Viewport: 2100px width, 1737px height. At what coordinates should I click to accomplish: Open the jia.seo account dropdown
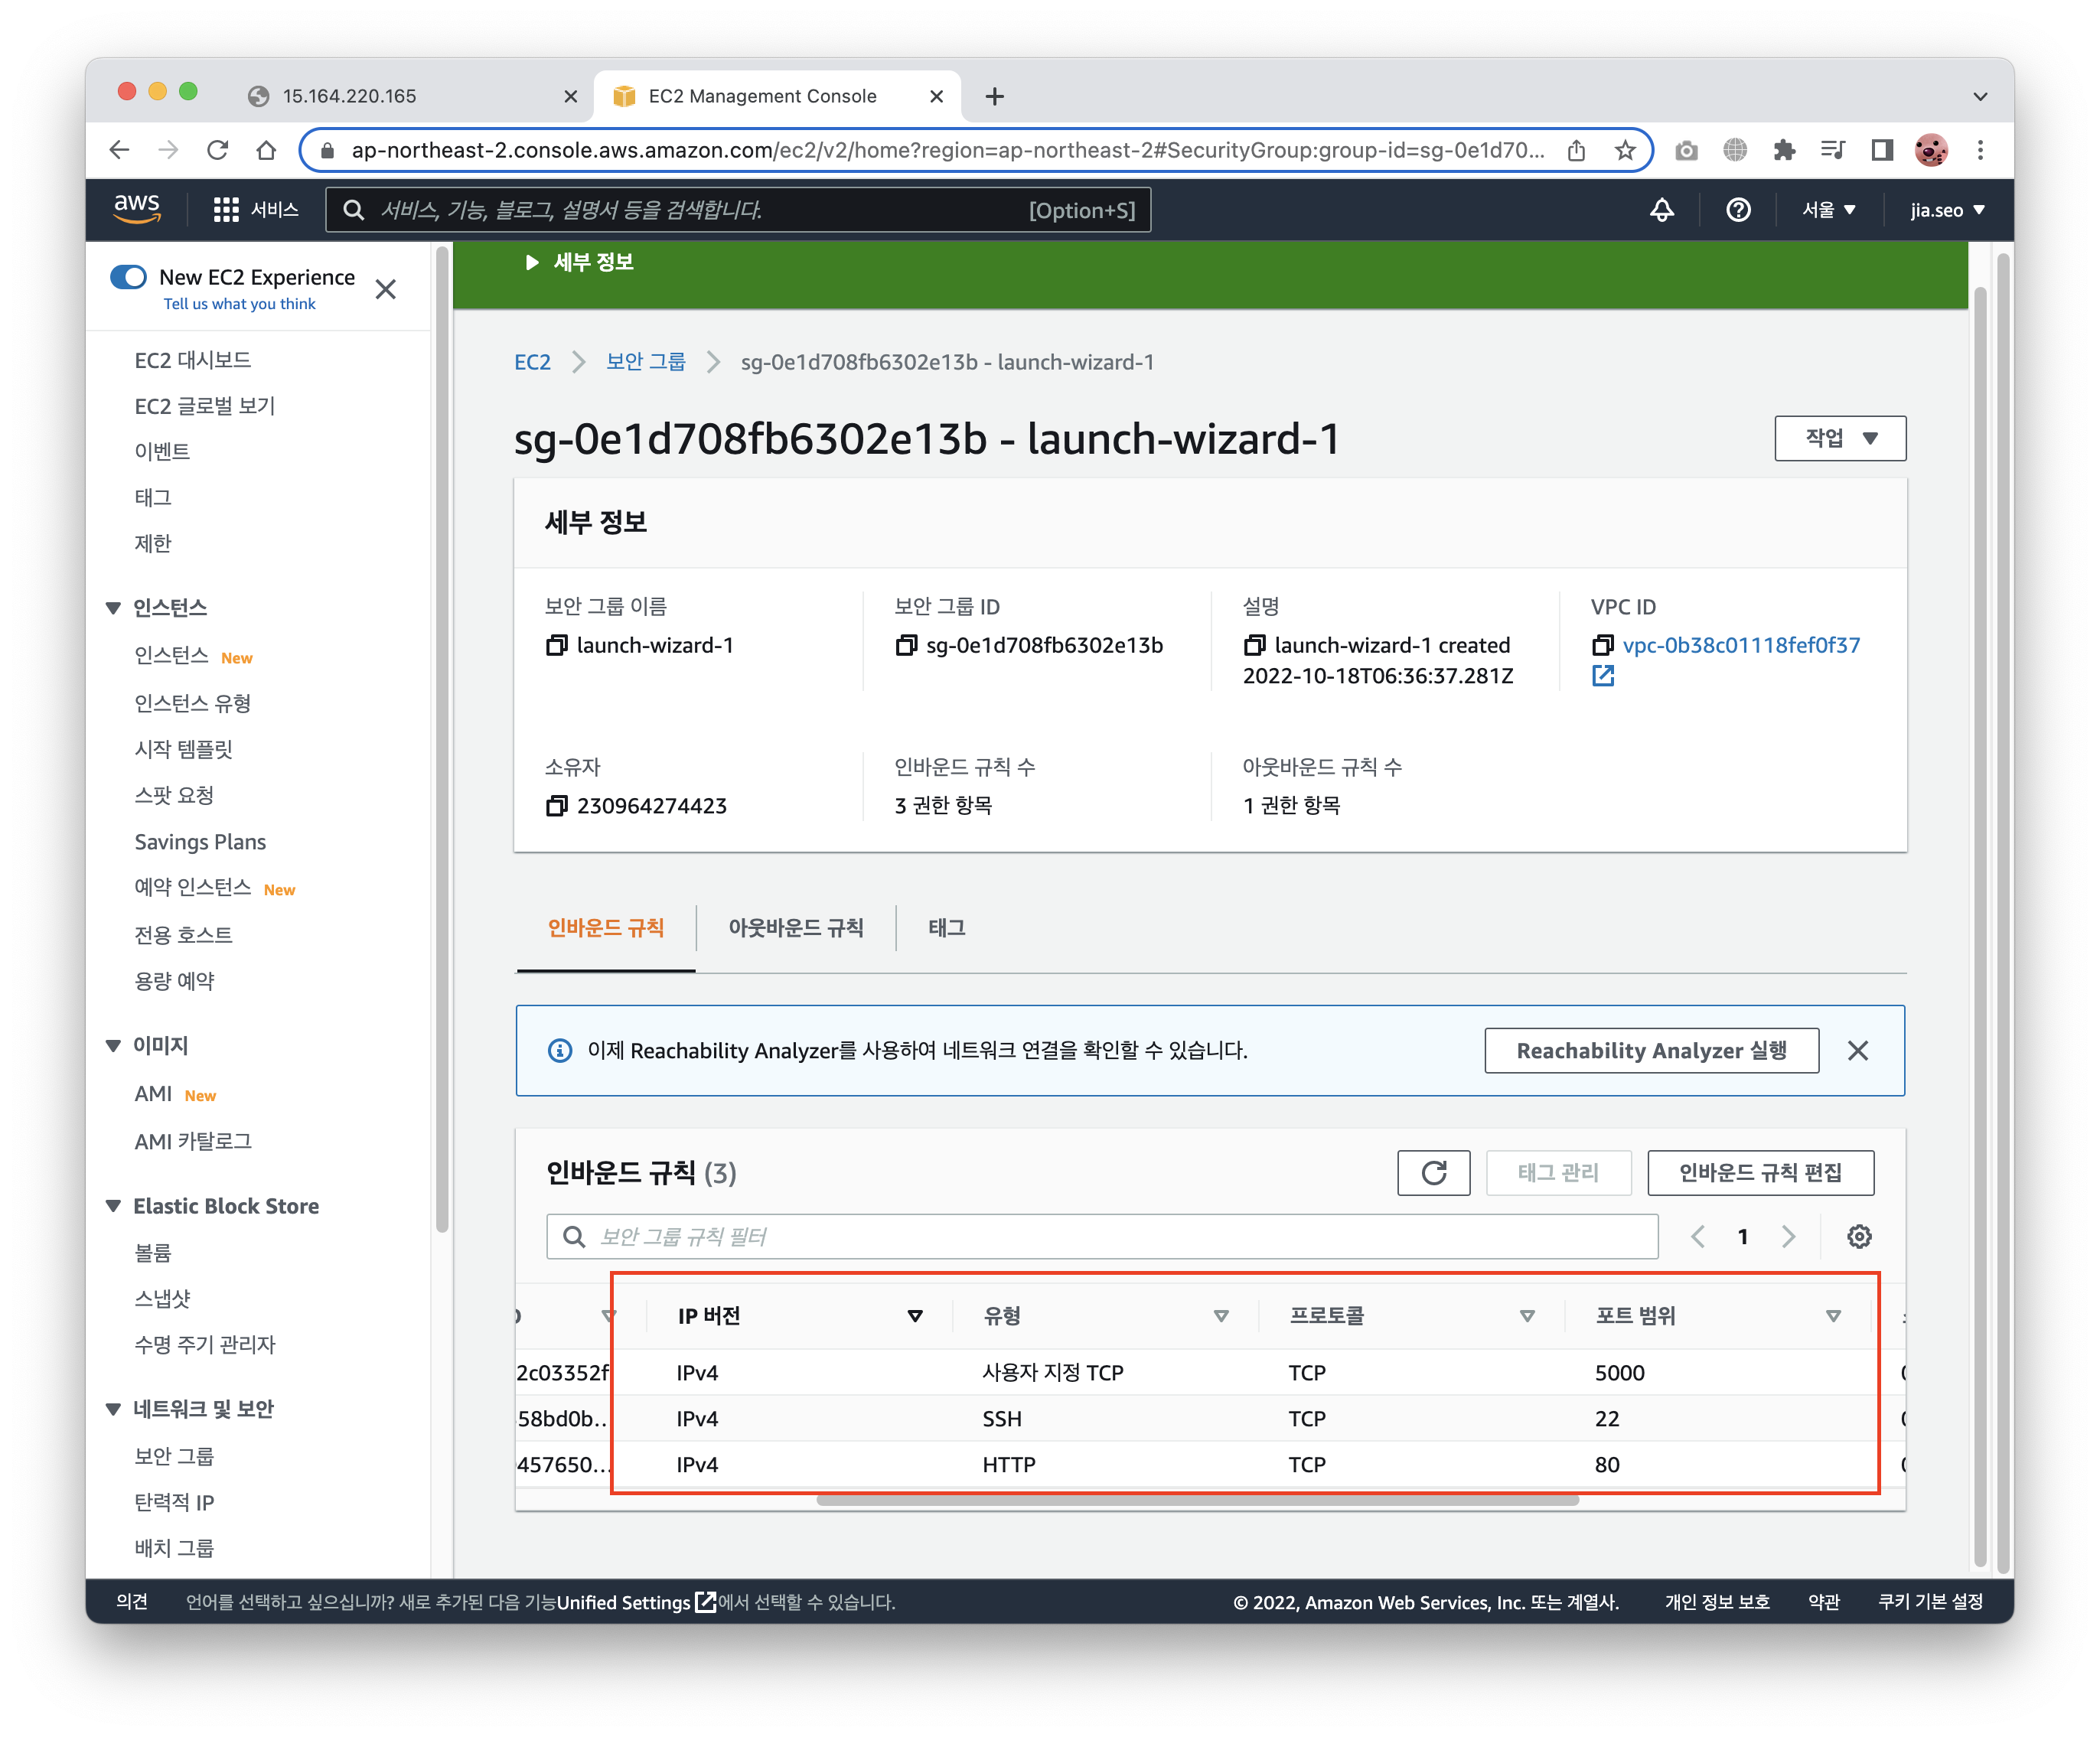[1947, 210]
